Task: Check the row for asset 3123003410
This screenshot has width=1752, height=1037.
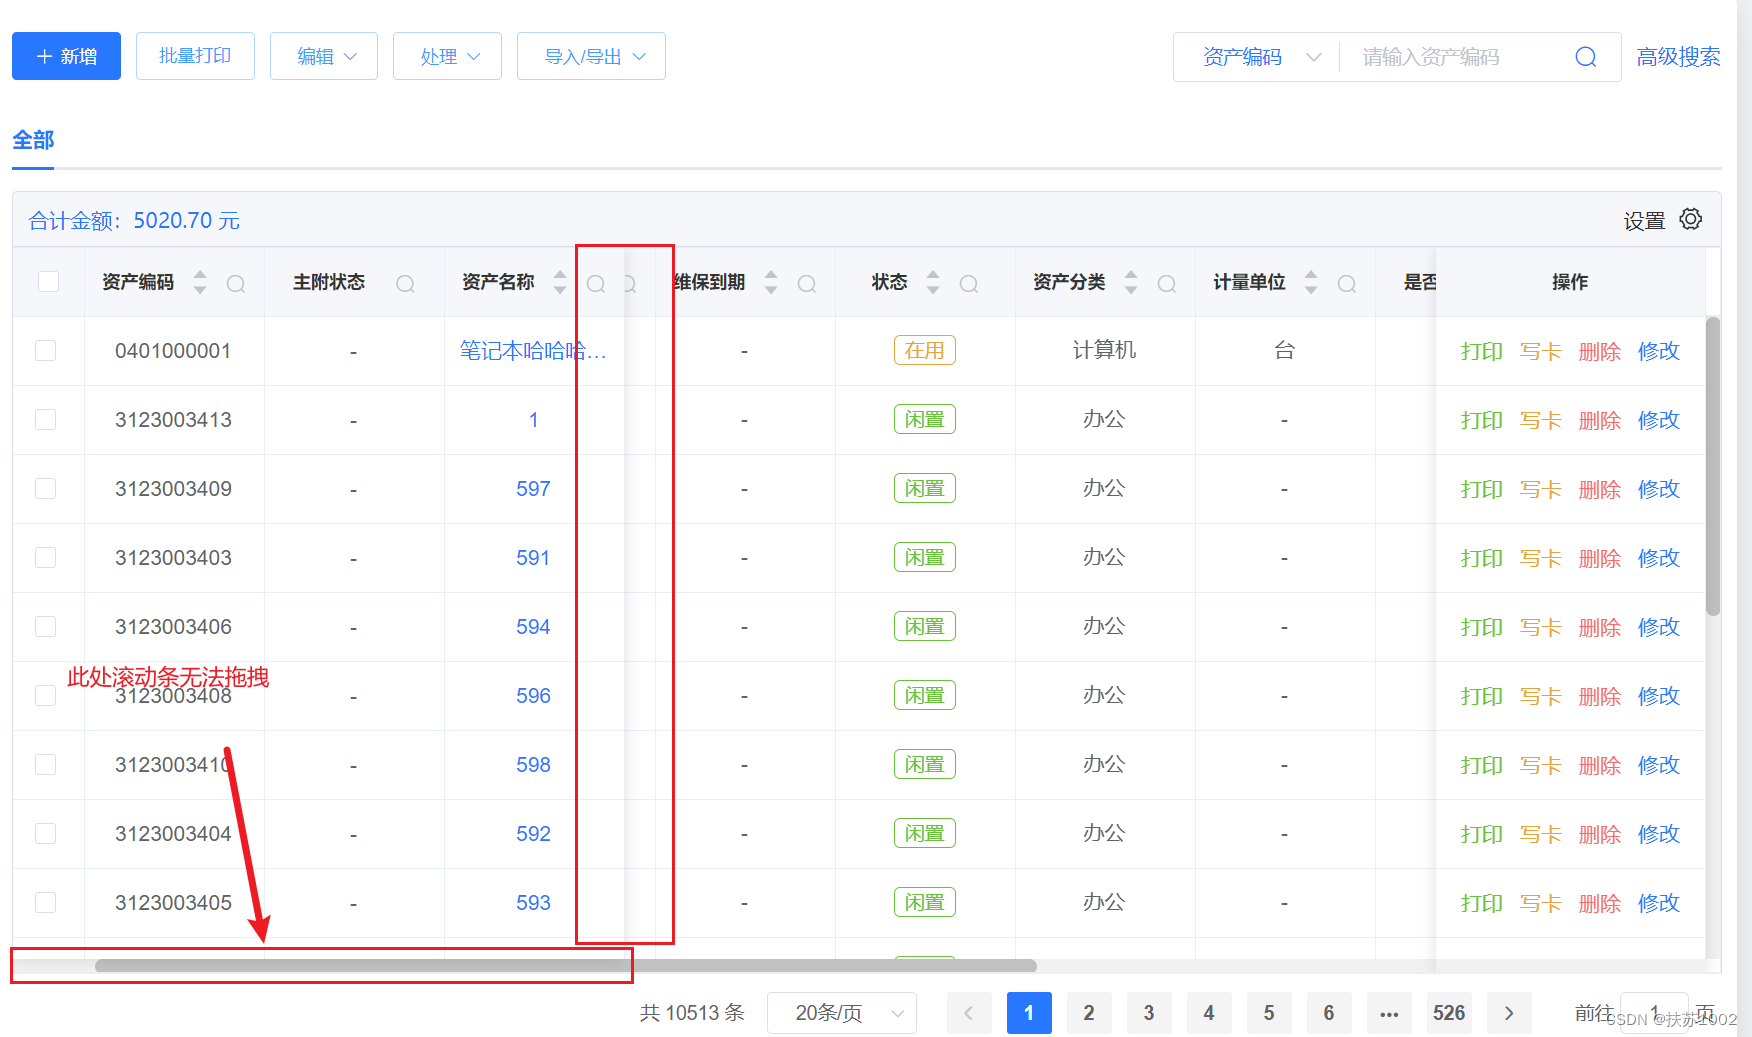Action: (x=45, y=764)
